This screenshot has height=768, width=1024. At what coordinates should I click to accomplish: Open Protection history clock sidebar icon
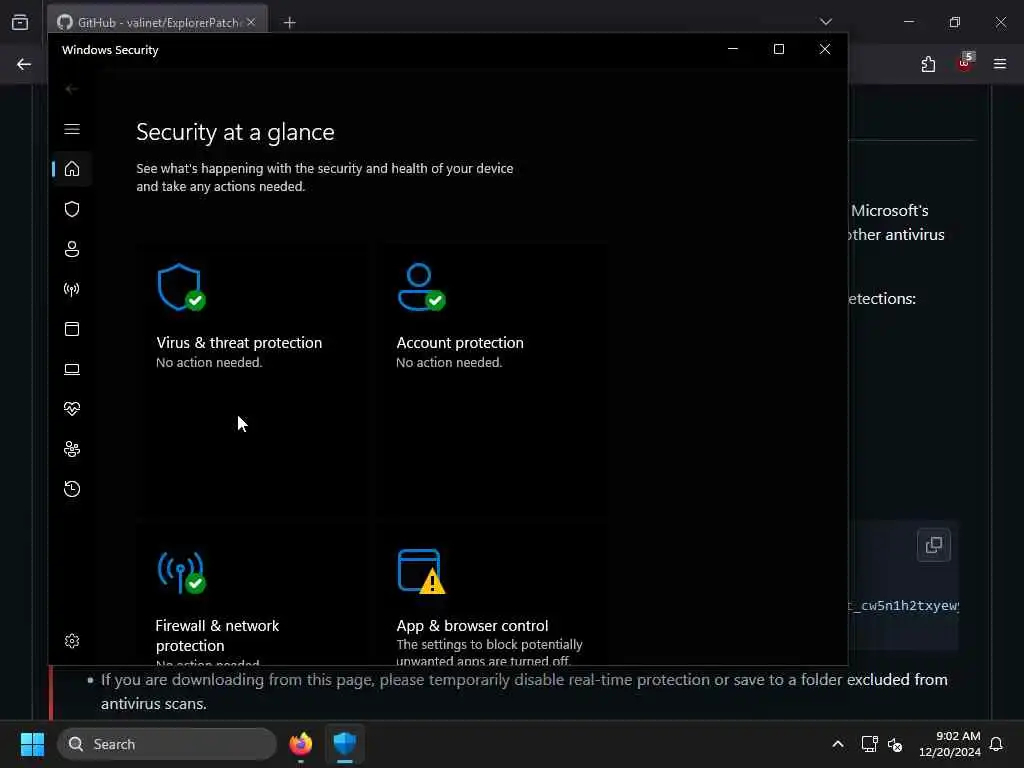pyautogui.click(x=72, y=489)
